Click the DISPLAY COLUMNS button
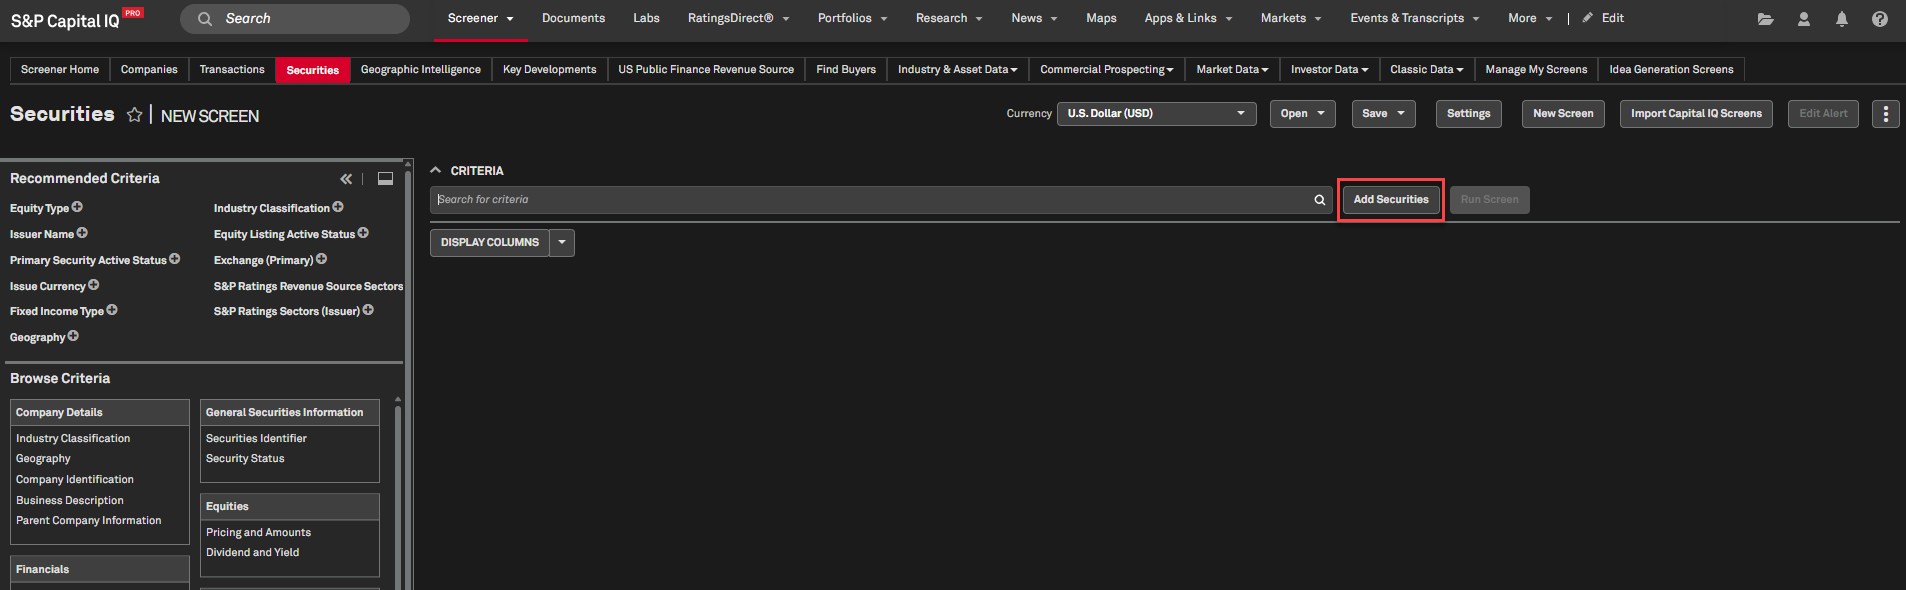 490,243
